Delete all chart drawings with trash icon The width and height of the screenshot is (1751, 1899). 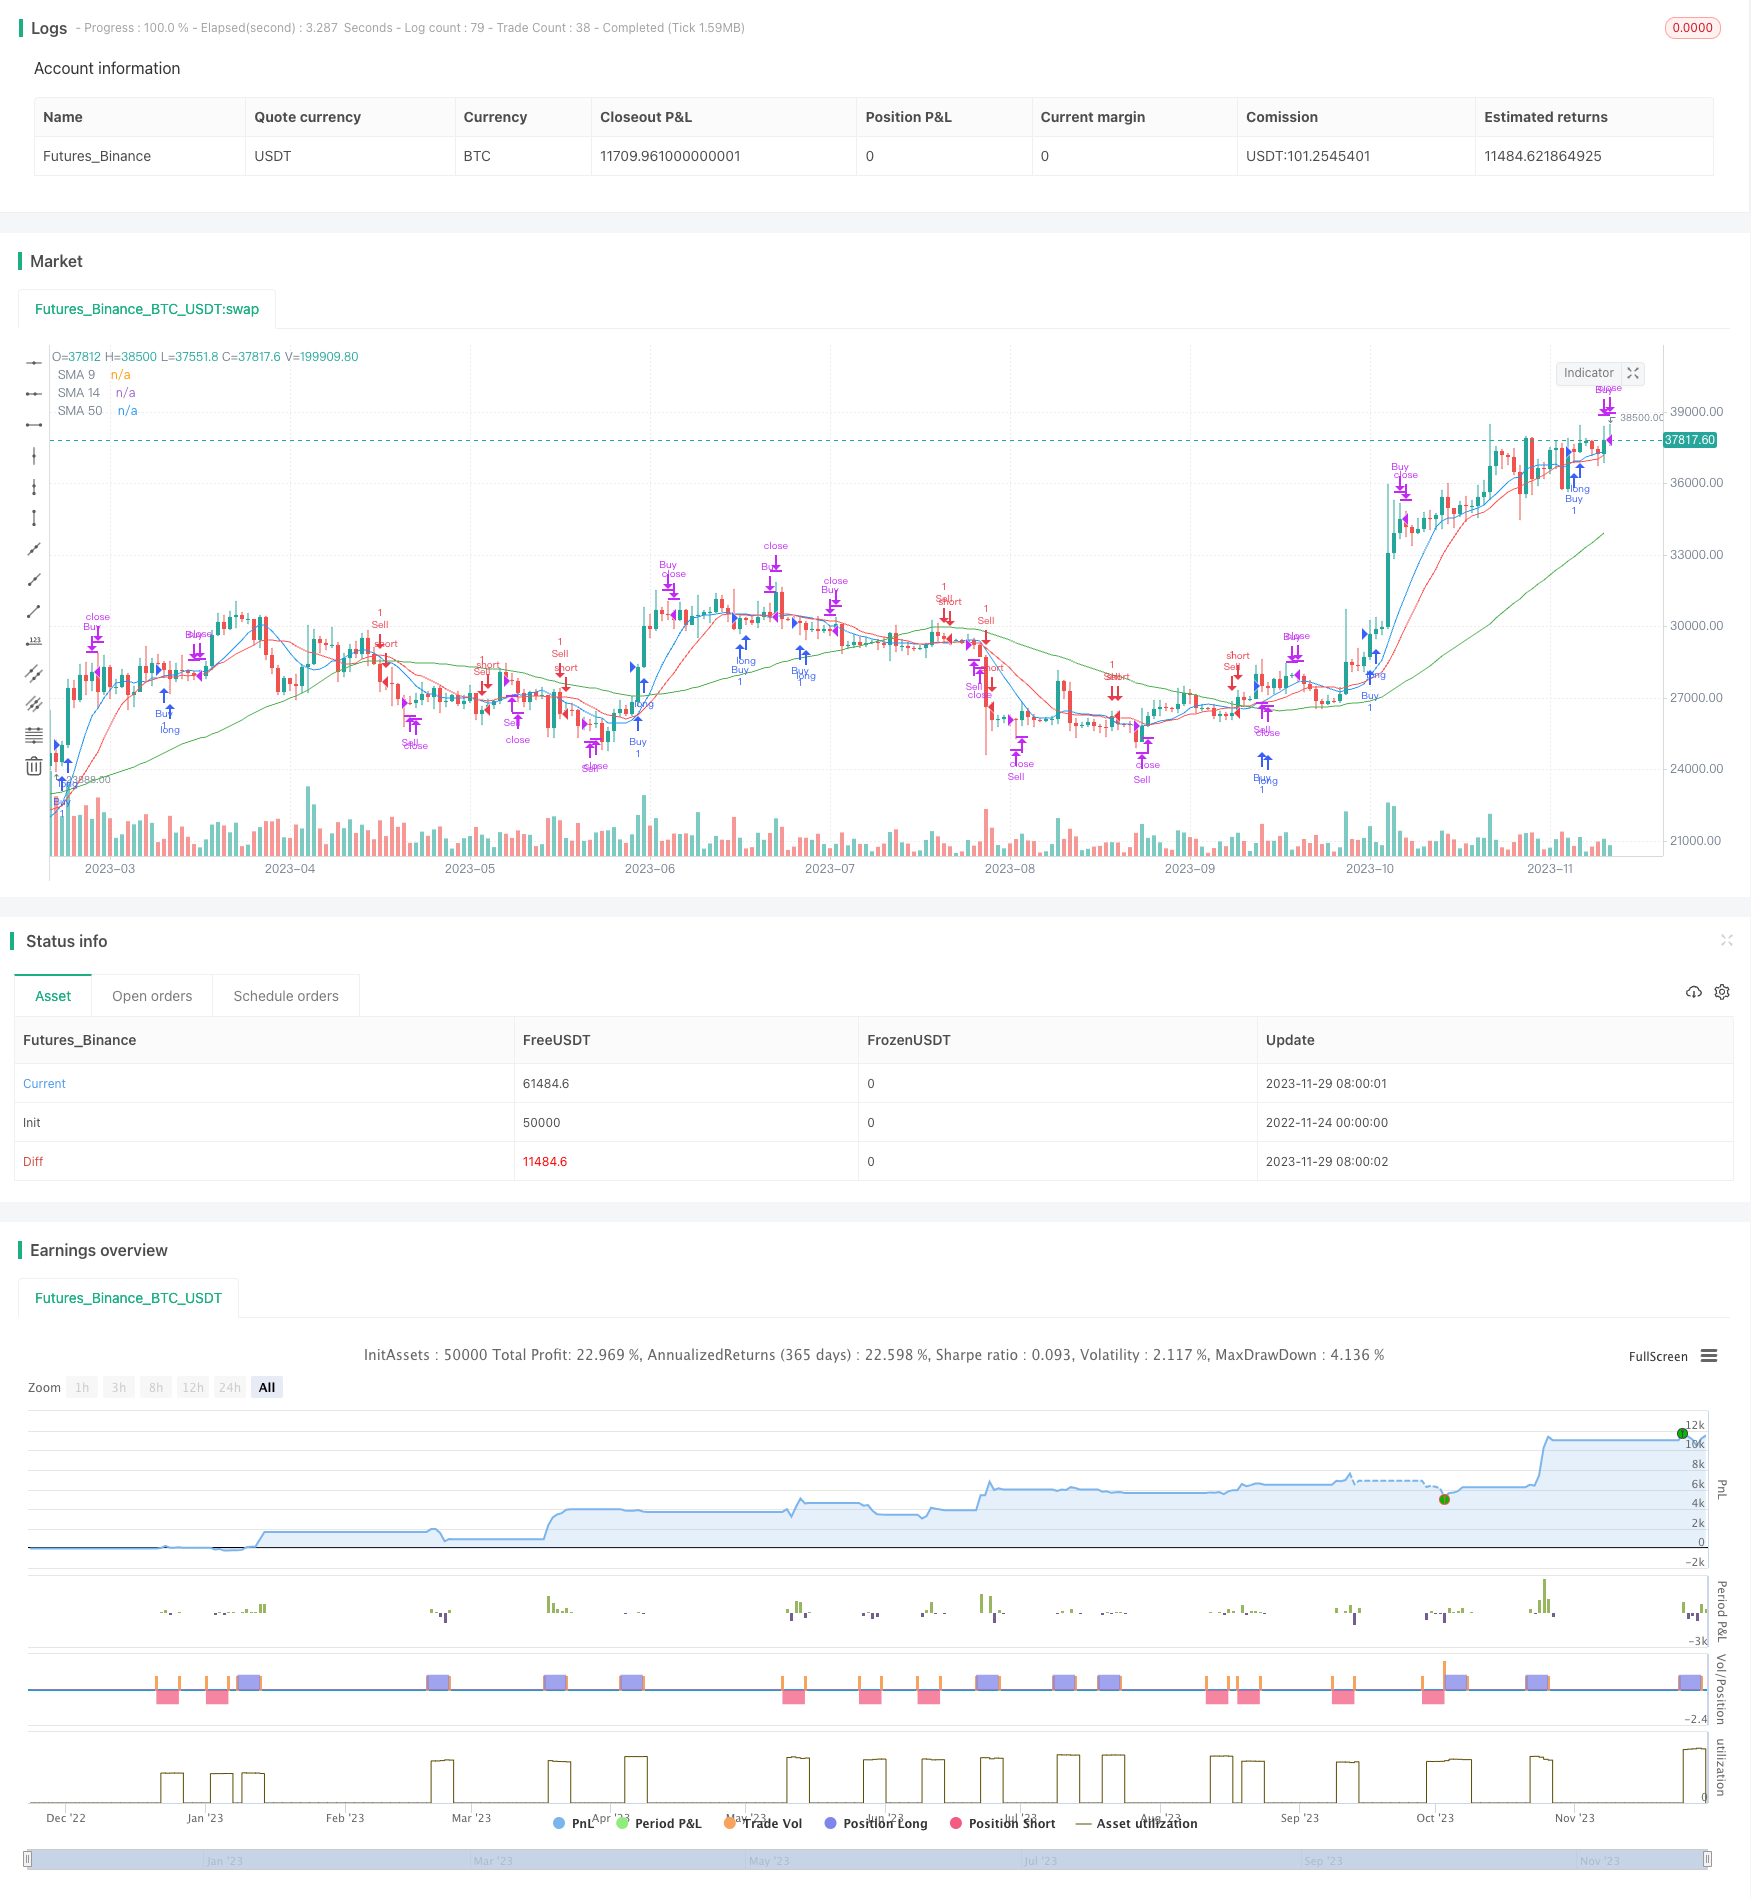click(34, 766)
